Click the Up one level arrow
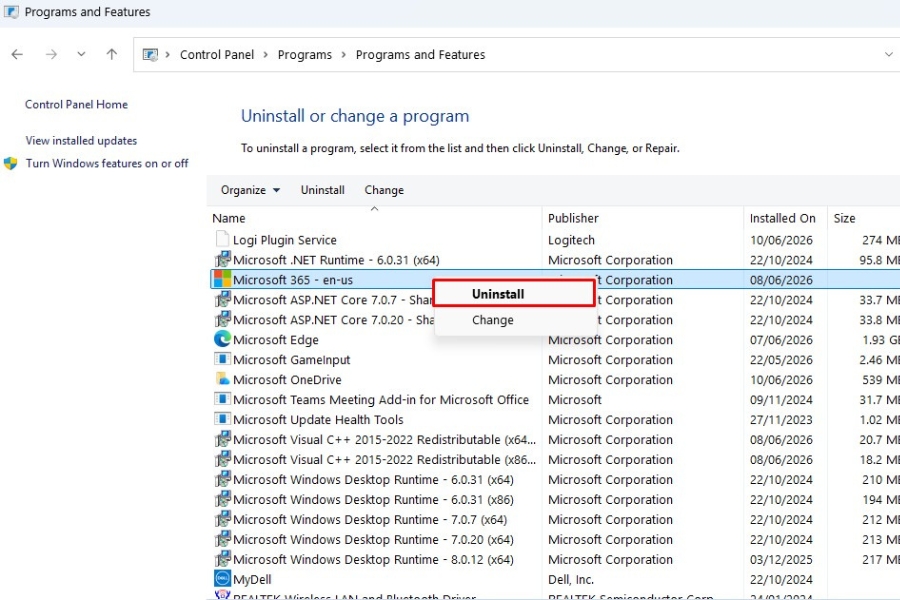The height and width of the screenshot is (600, 900). tap(111, 54)
